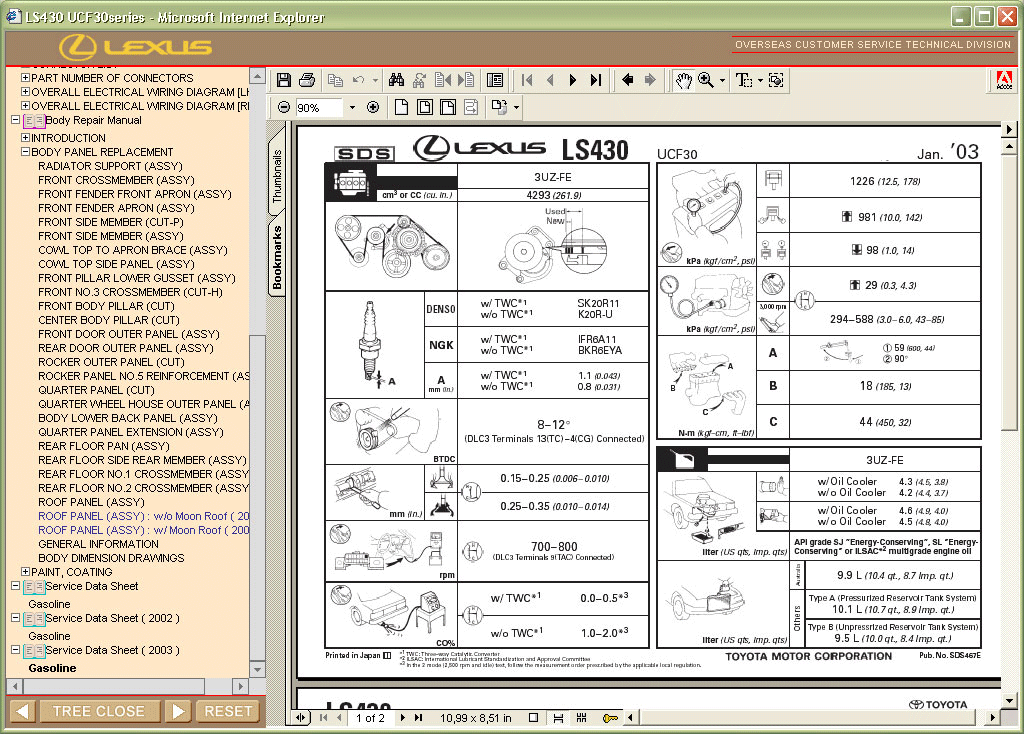The width and height of the screenshot is (1024, 734).
Task: Click the book icon beside Body Repair Manual
Action: coord(34,121)
